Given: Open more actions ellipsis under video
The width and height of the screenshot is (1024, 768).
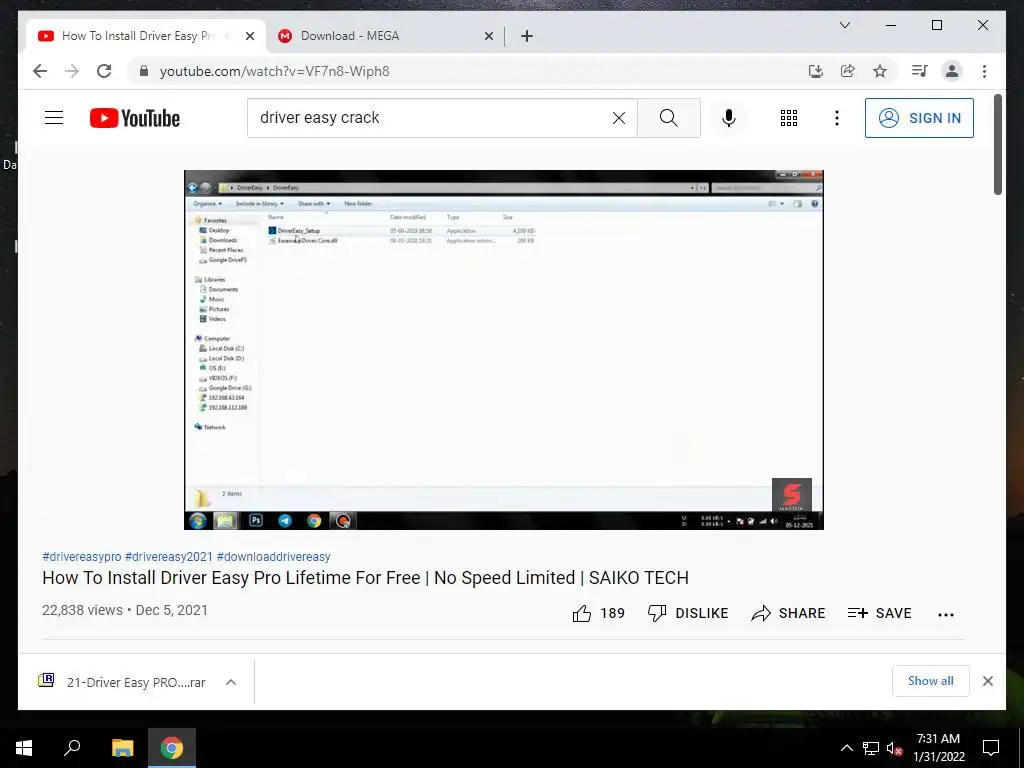Looking at the screenshot, I should 946,614.
